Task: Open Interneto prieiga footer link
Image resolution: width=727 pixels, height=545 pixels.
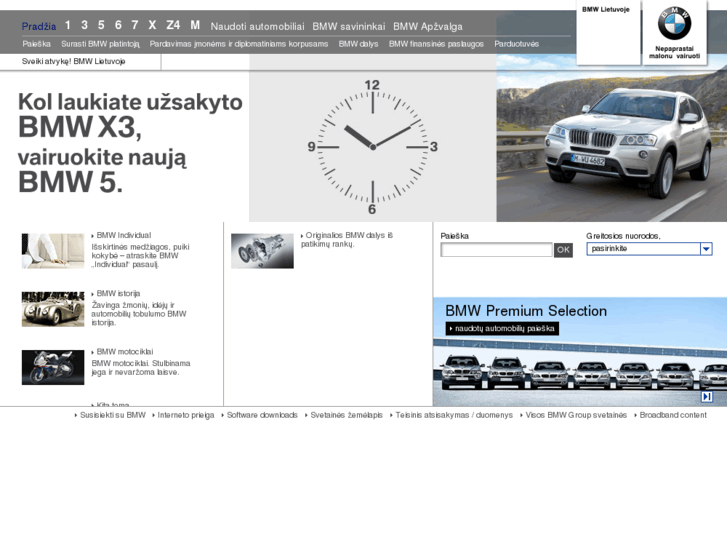Action: click(x=185, y=415)
